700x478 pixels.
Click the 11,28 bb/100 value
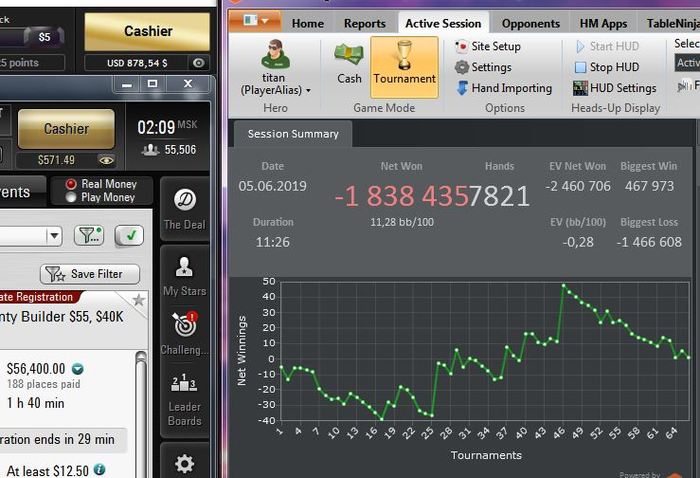(402, 222)
